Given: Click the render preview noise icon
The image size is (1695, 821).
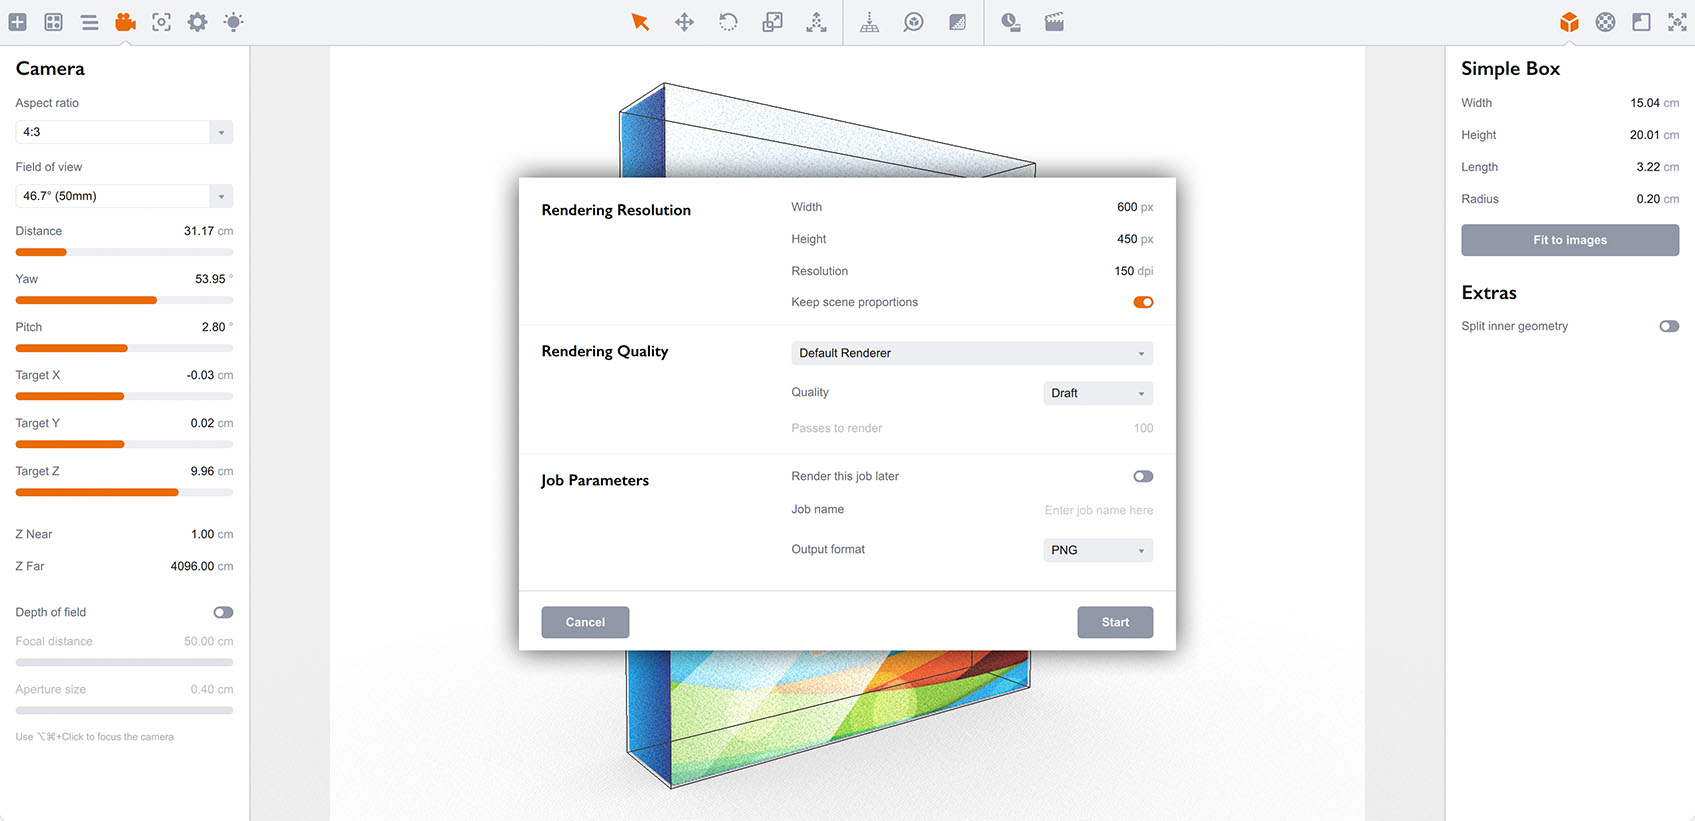Looking at the screenshot, I should [x=957, y=22].
